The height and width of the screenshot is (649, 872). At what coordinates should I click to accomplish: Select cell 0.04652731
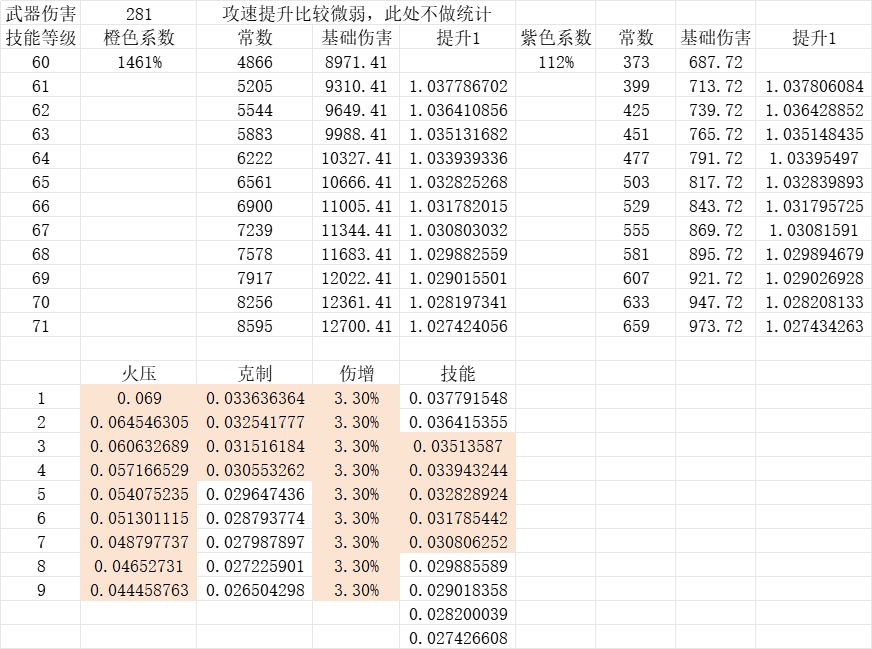click(138, 566)
